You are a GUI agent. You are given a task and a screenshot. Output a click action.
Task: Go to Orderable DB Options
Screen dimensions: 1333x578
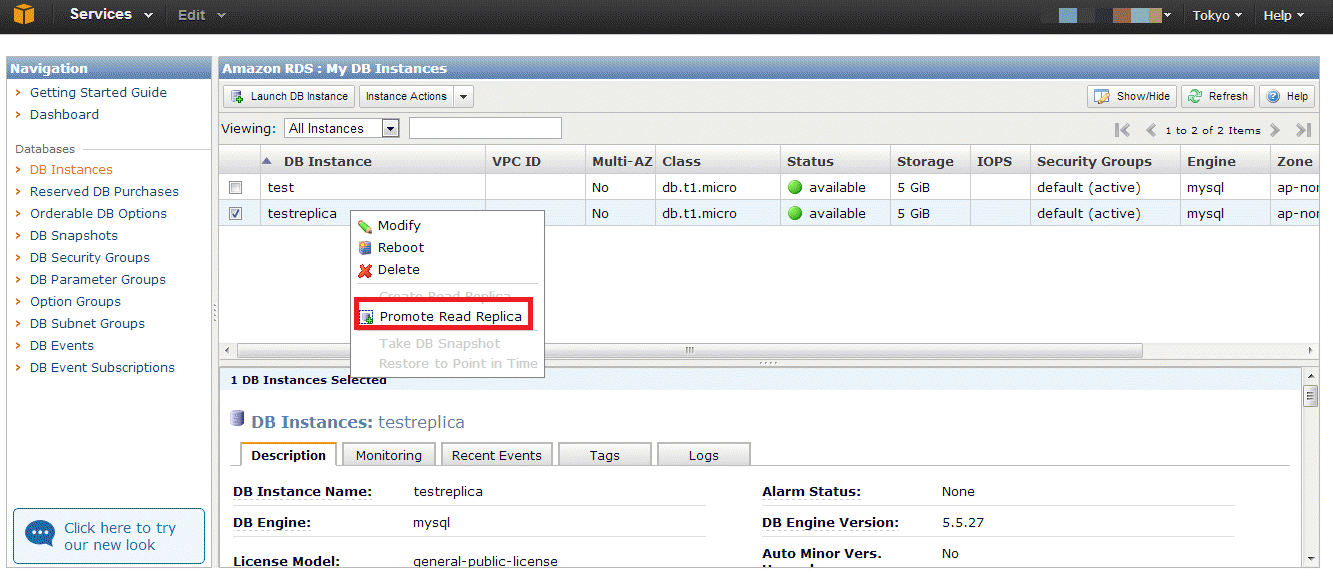98,213
